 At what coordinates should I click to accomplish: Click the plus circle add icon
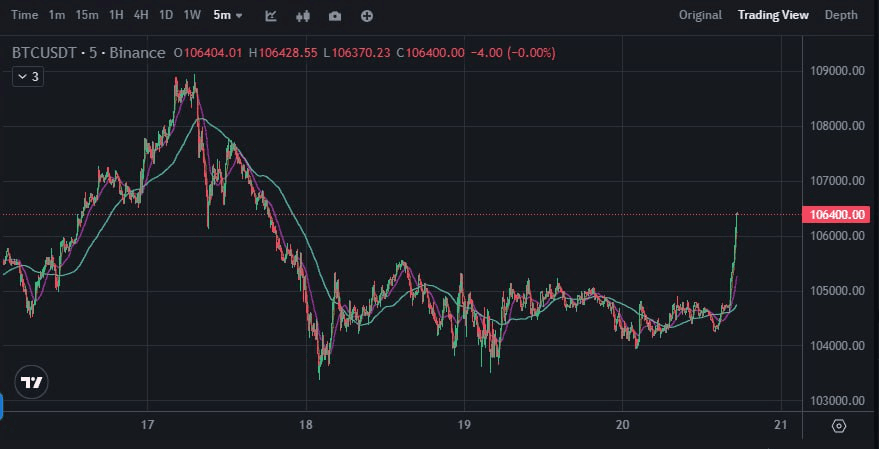coord(367,16)
